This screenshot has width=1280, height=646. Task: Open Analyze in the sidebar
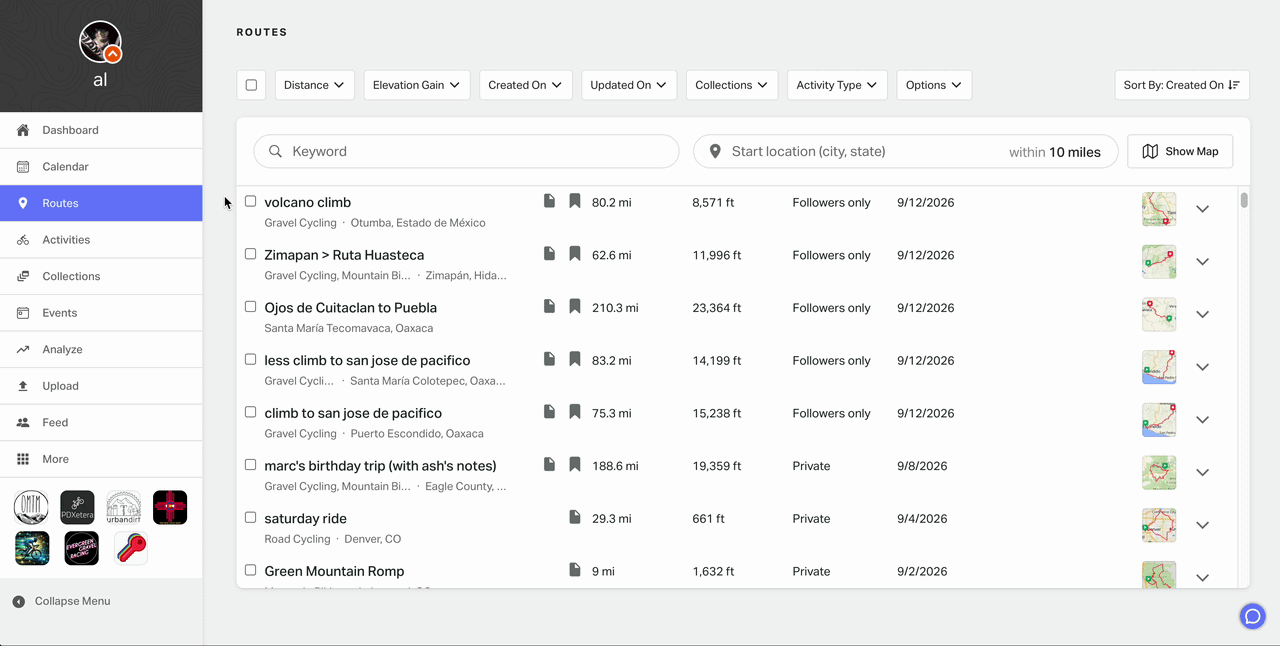pos(101,349)
